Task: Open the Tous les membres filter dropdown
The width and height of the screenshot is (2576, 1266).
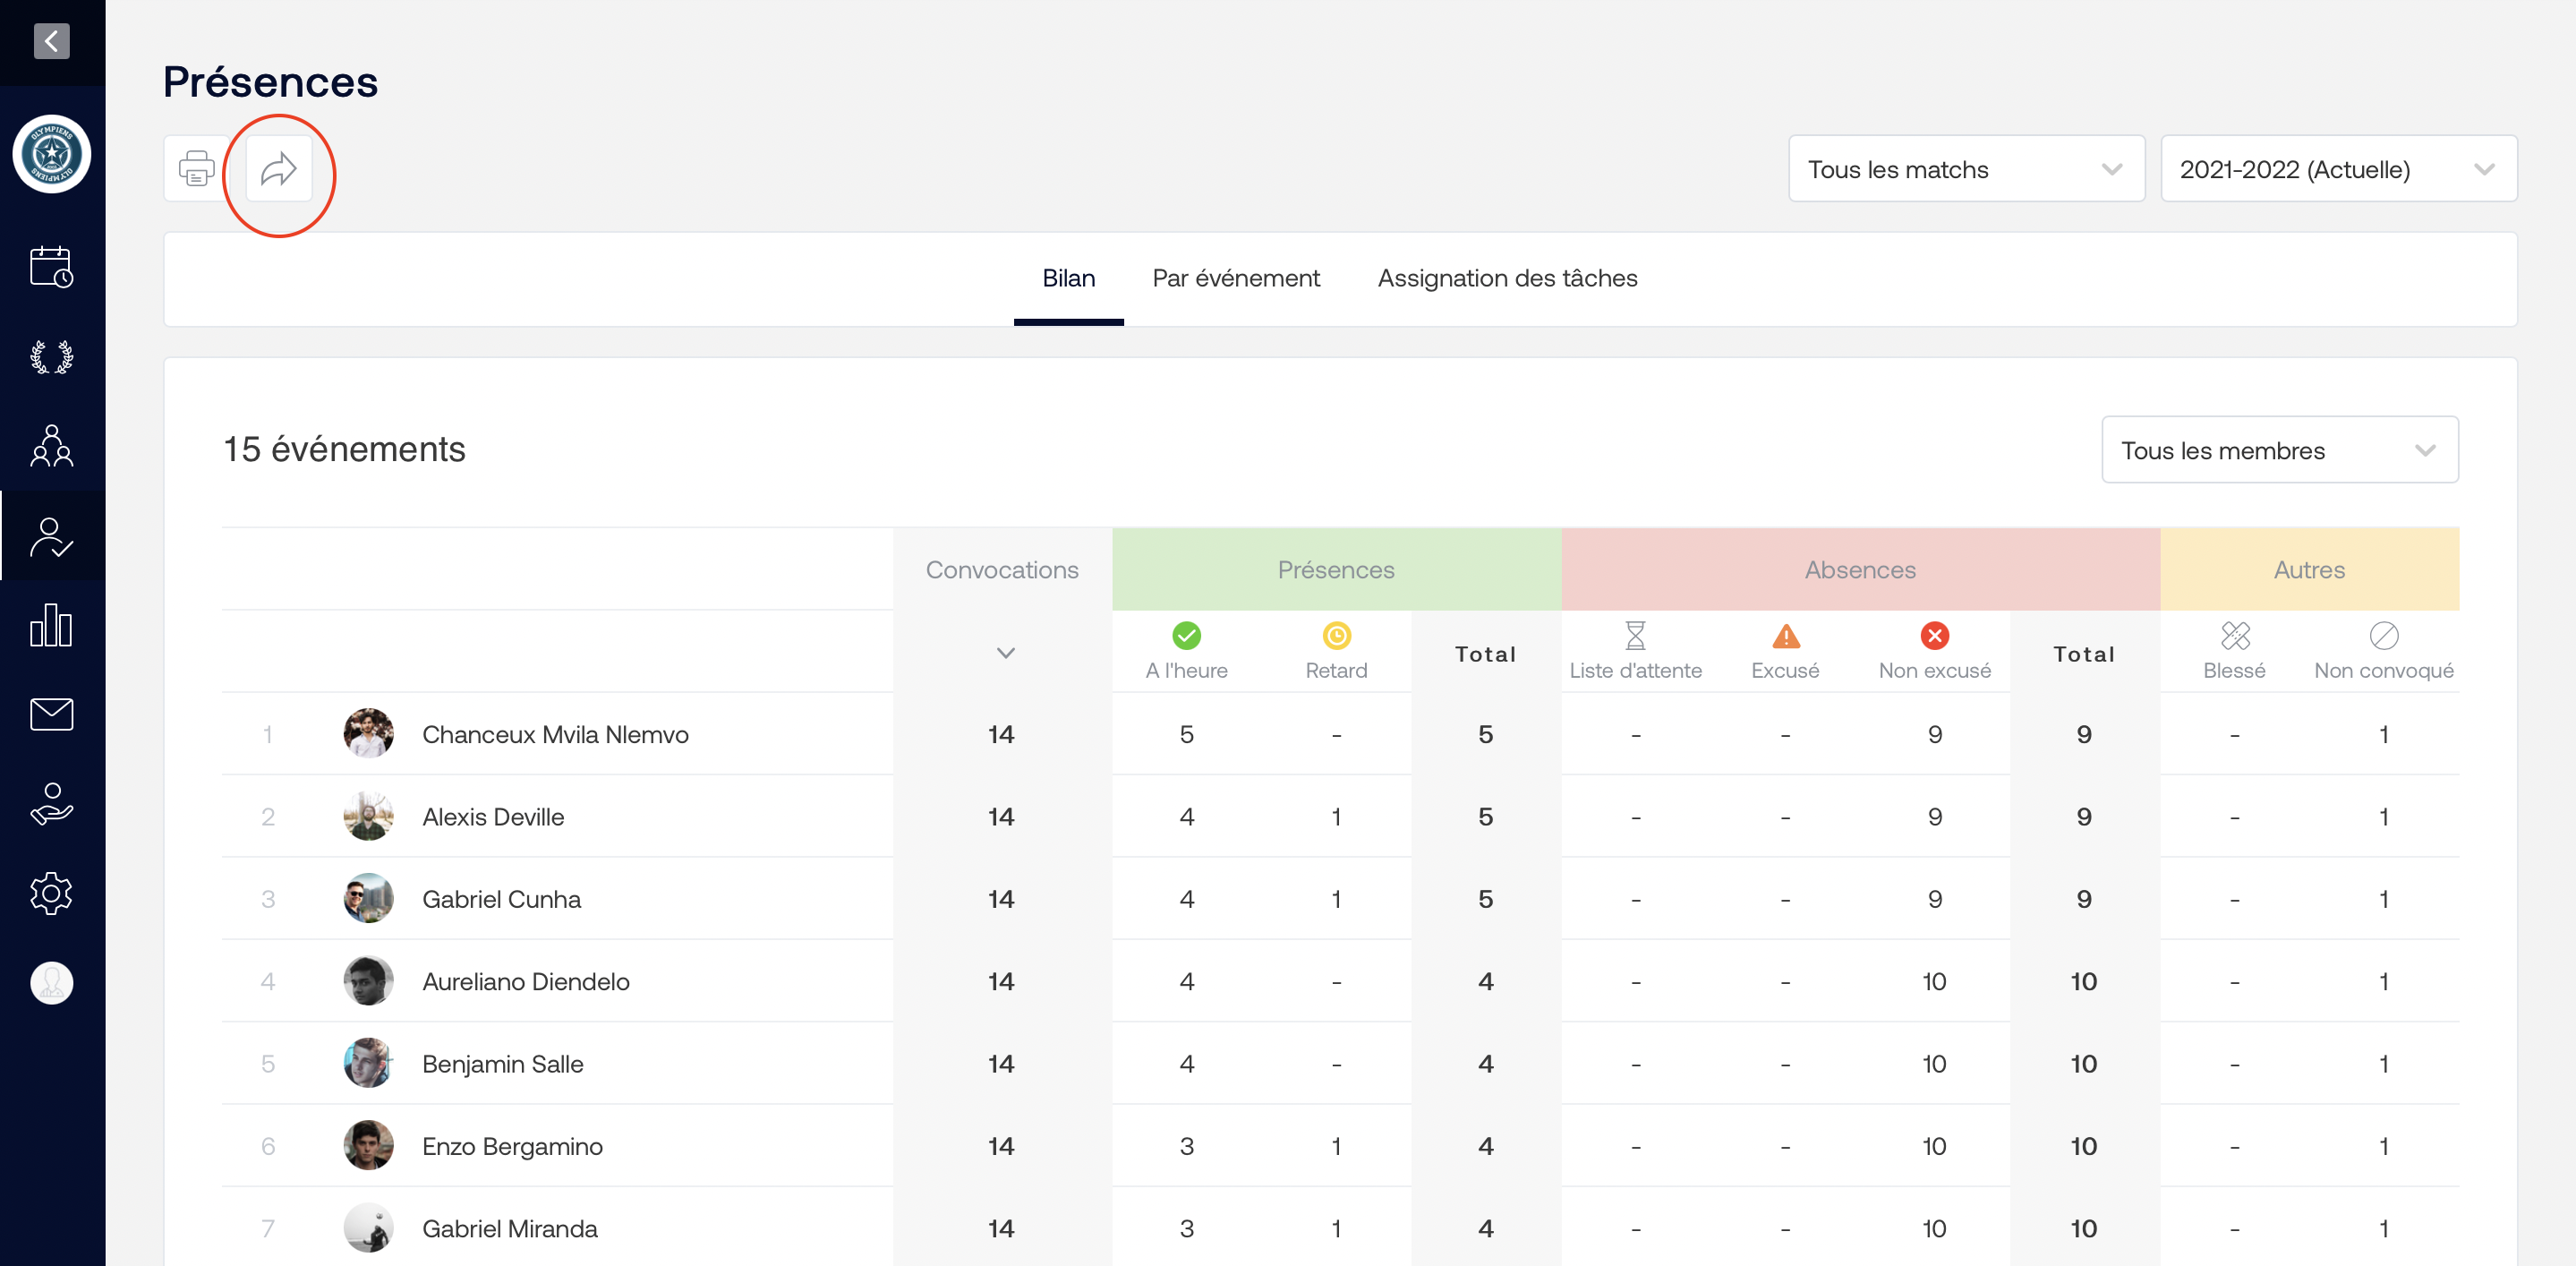Action: (x=2279, y=450)
